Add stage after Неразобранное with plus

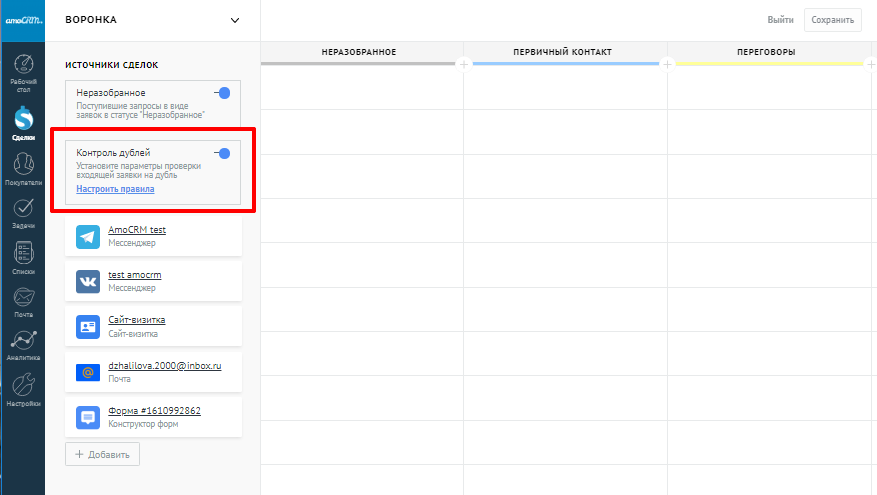coord(463,65)
